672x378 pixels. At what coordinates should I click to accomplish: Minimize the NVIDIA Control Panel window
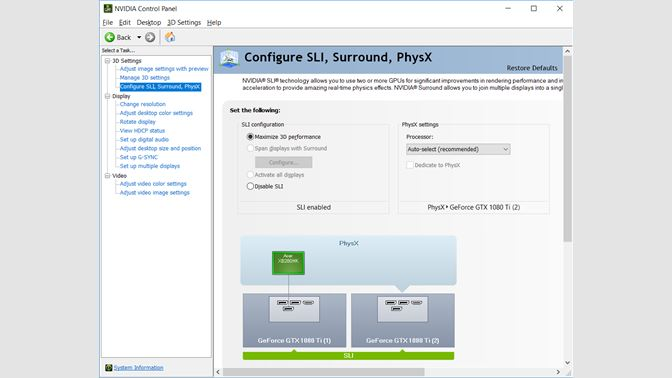pyautogui.click(x=508, y=8)
